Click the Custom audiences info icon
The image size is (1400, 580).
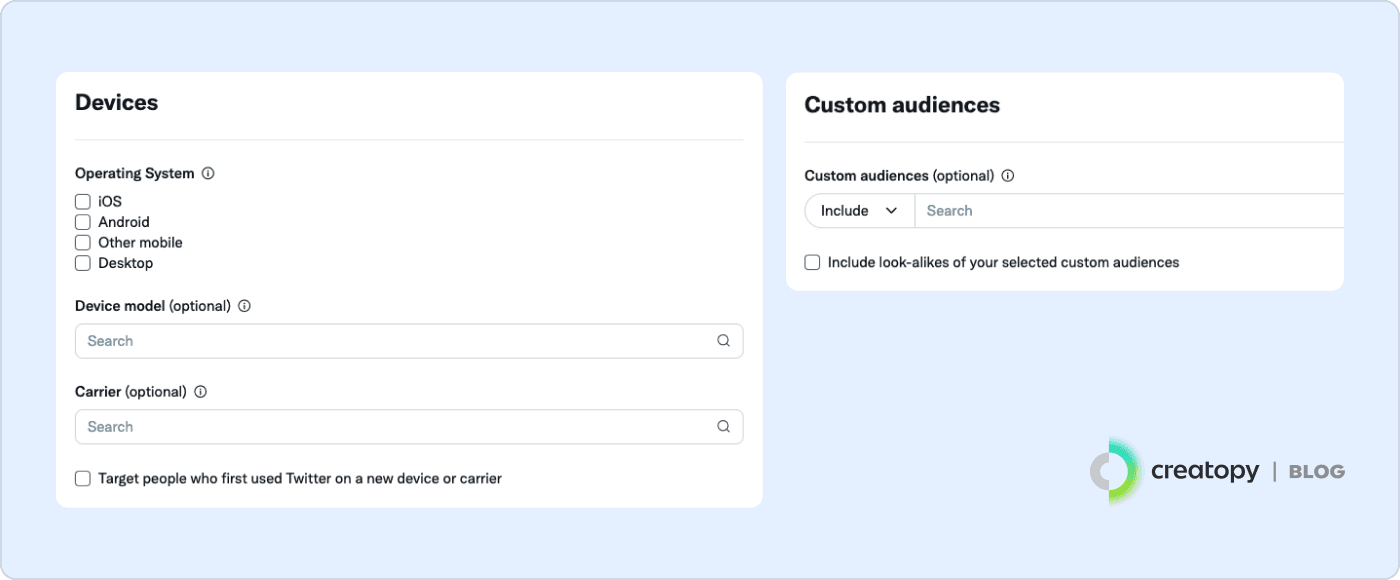(x=1008, y=176)
